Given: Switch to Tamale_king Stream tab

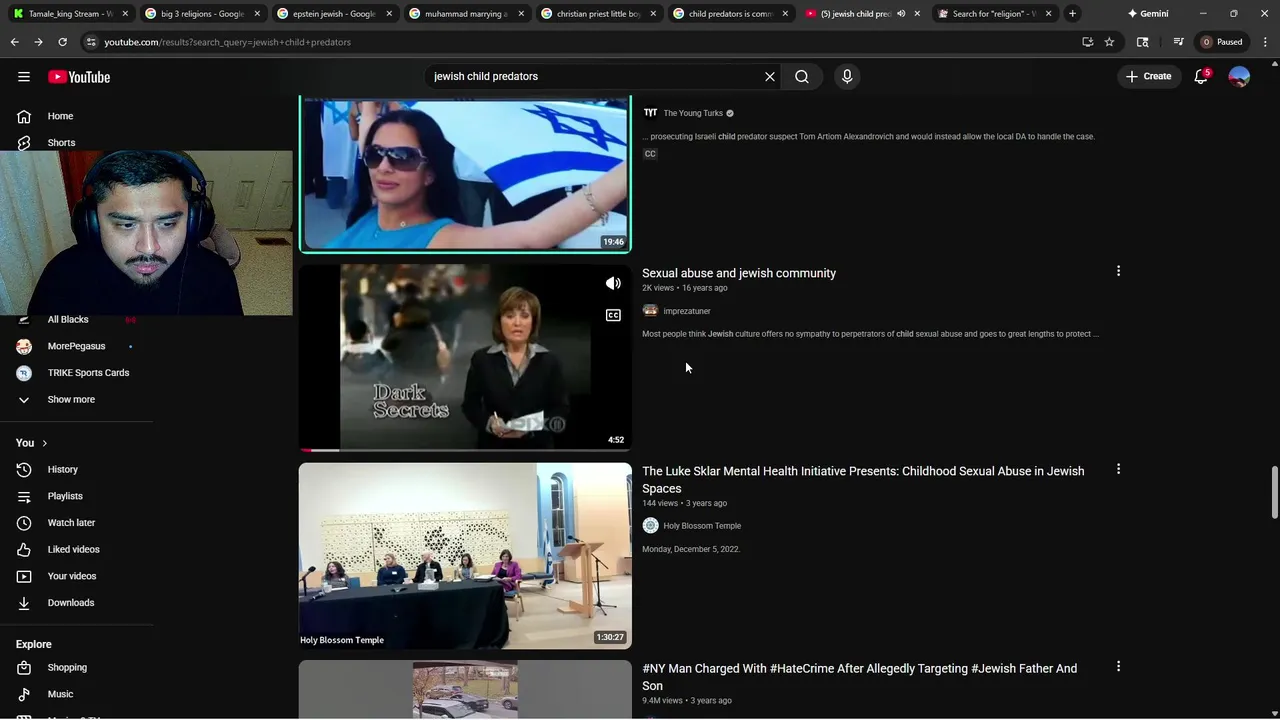Looking at the screenshot, I should 70,14.
